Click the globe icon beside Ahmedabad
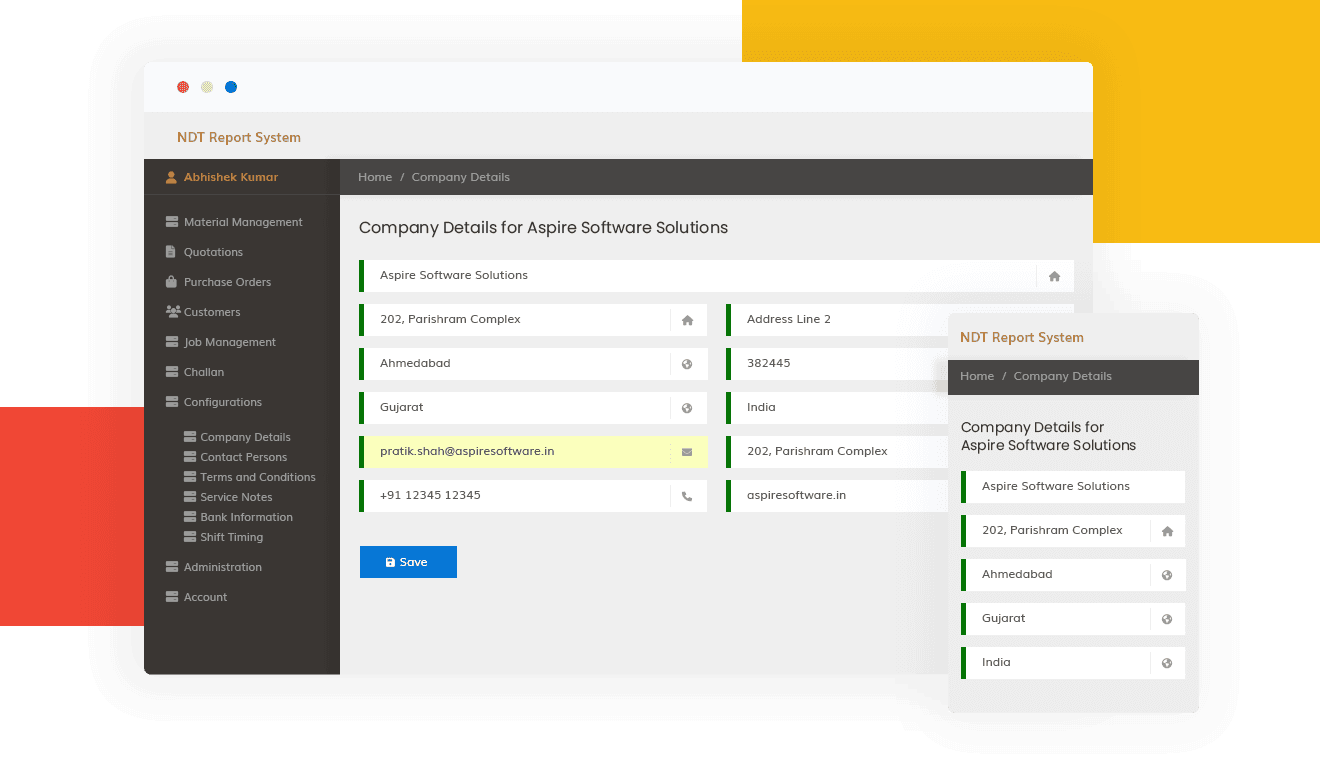This screenshot has height=766, width=1320. click(x=686, y=363)
